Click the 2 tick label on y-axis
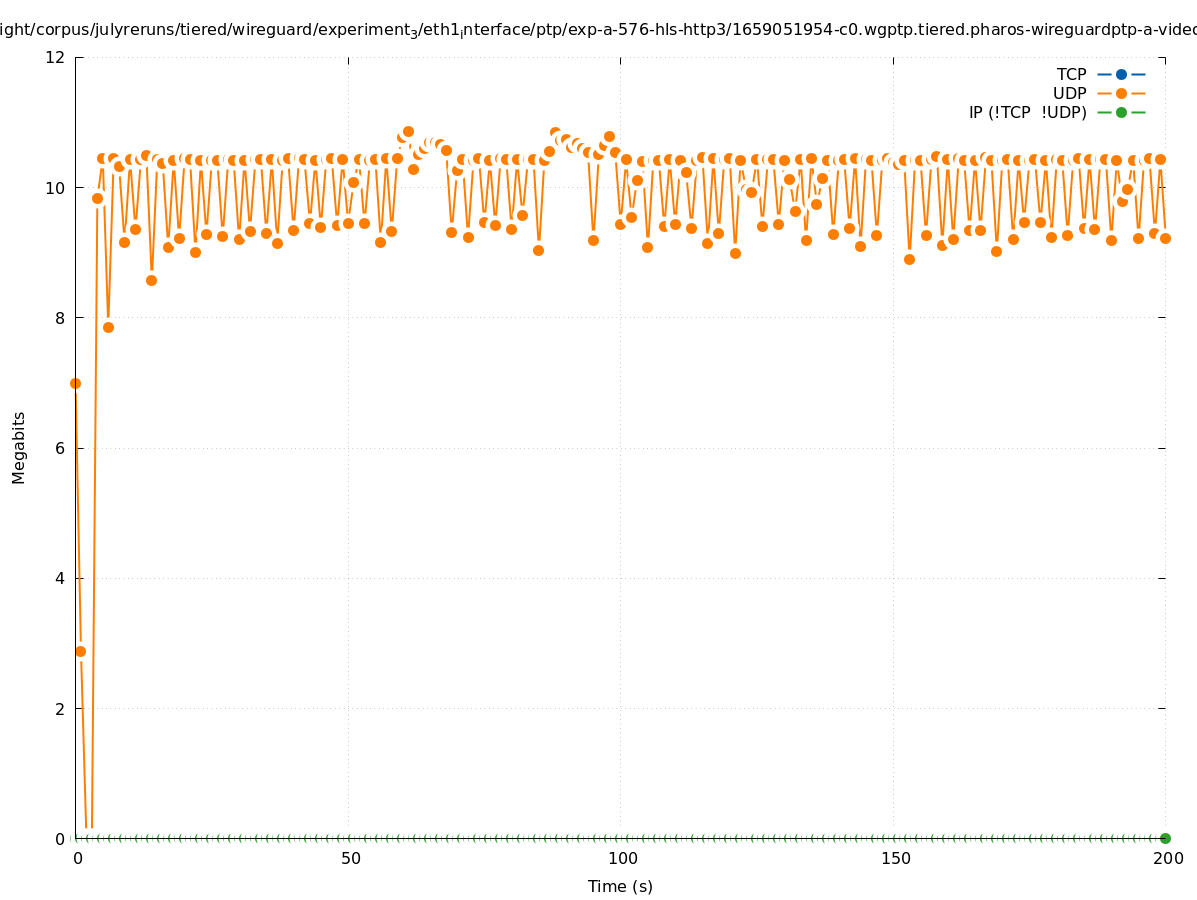 coord(60,708)
